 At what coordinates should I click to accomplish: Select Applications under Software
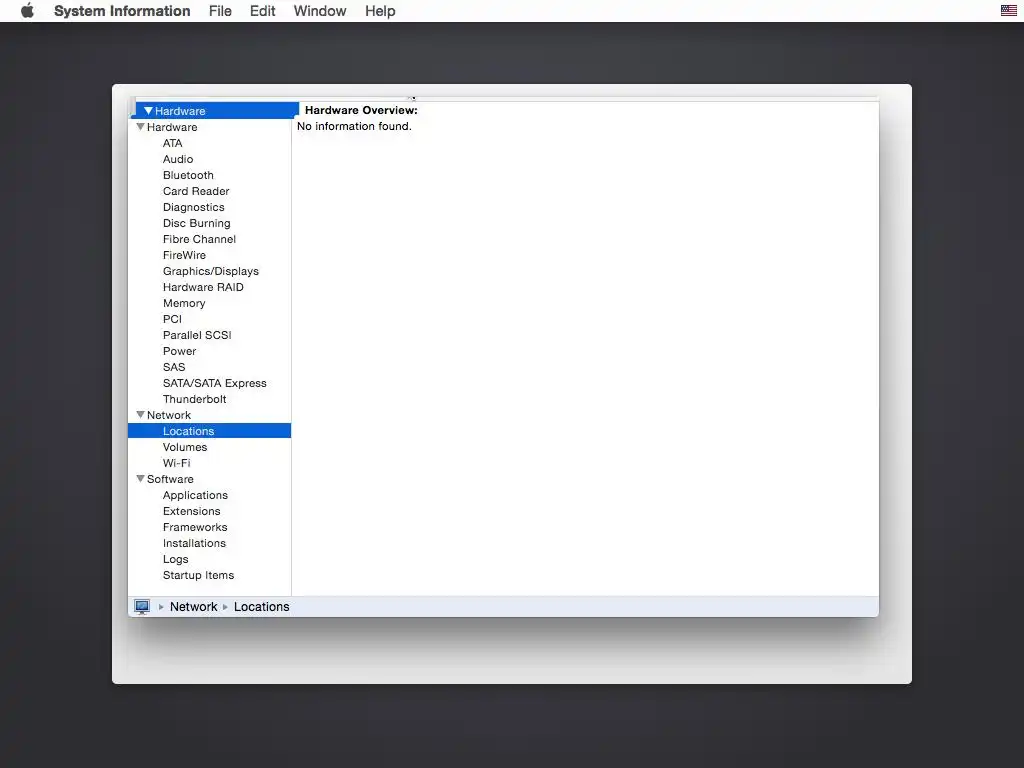coord(195,495)
